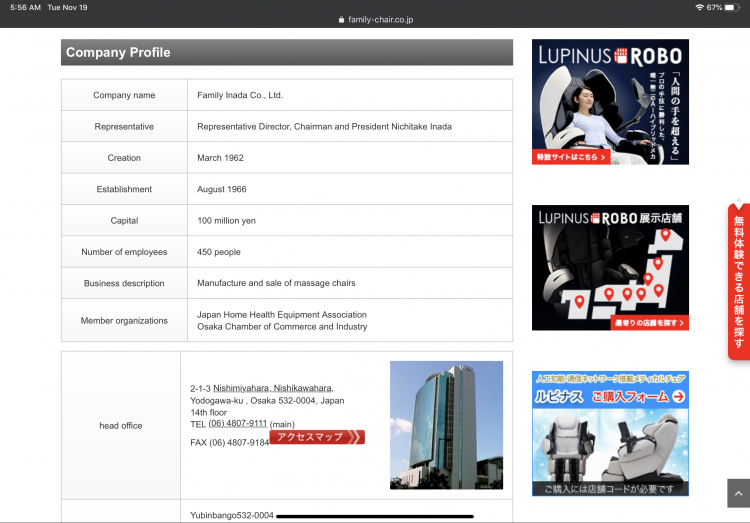This screenshot has width=750, height=523.
Task: Open the ルピナス ご購入フォーム purchase banner
Action: click(x=610, y=434)
